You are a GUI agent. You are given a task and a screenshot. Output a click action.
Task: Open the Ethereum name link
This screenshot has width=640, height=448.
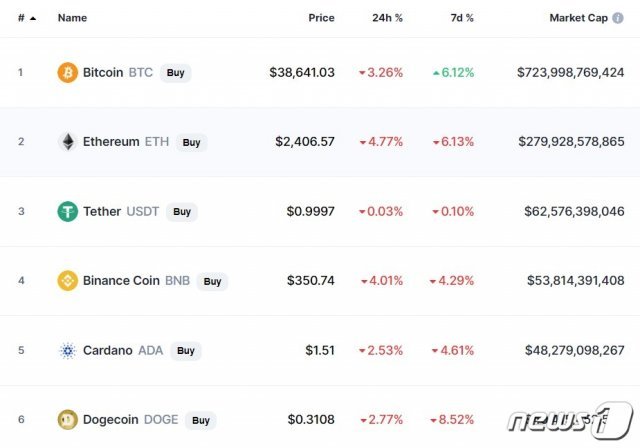[111, 142]
